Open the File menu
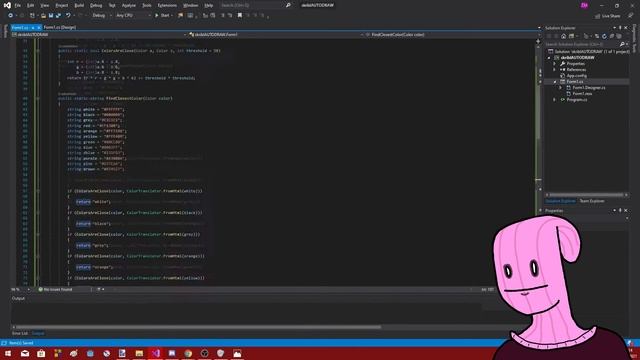Image resolution: width=640 pixels, height=360 pixels. pos(18,5)
